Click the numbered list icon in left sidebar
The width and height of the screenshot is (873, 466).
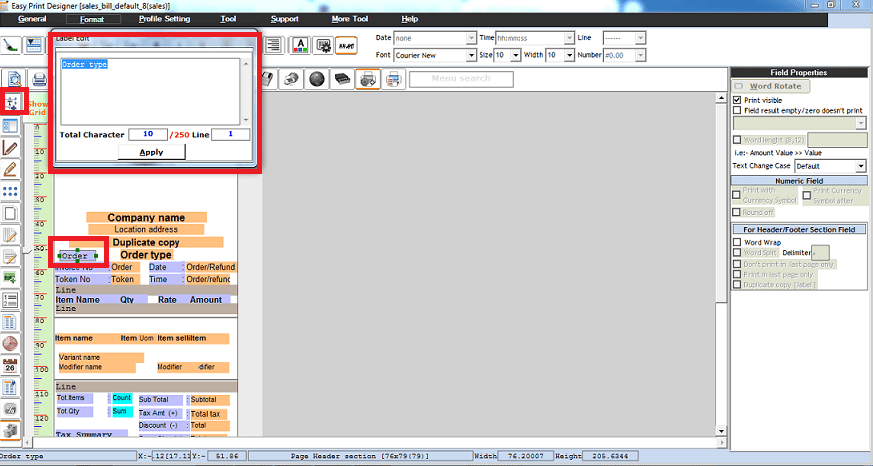coord(10,300)
